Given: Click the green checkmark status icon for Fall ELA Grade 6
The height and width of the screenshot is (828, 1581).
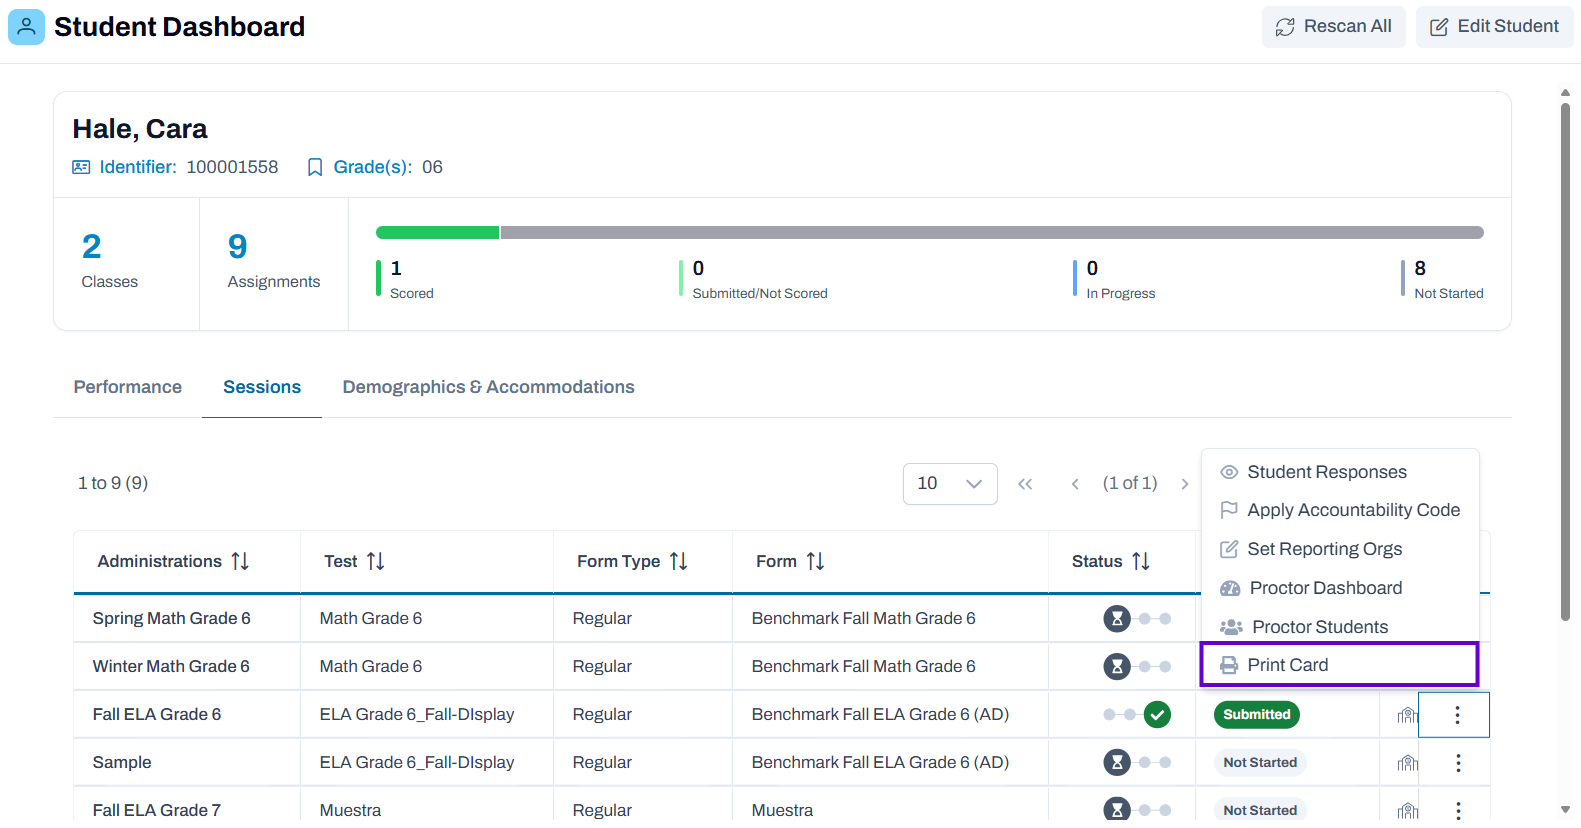Looking at the screenshot, I should [x=1157, y=714].
